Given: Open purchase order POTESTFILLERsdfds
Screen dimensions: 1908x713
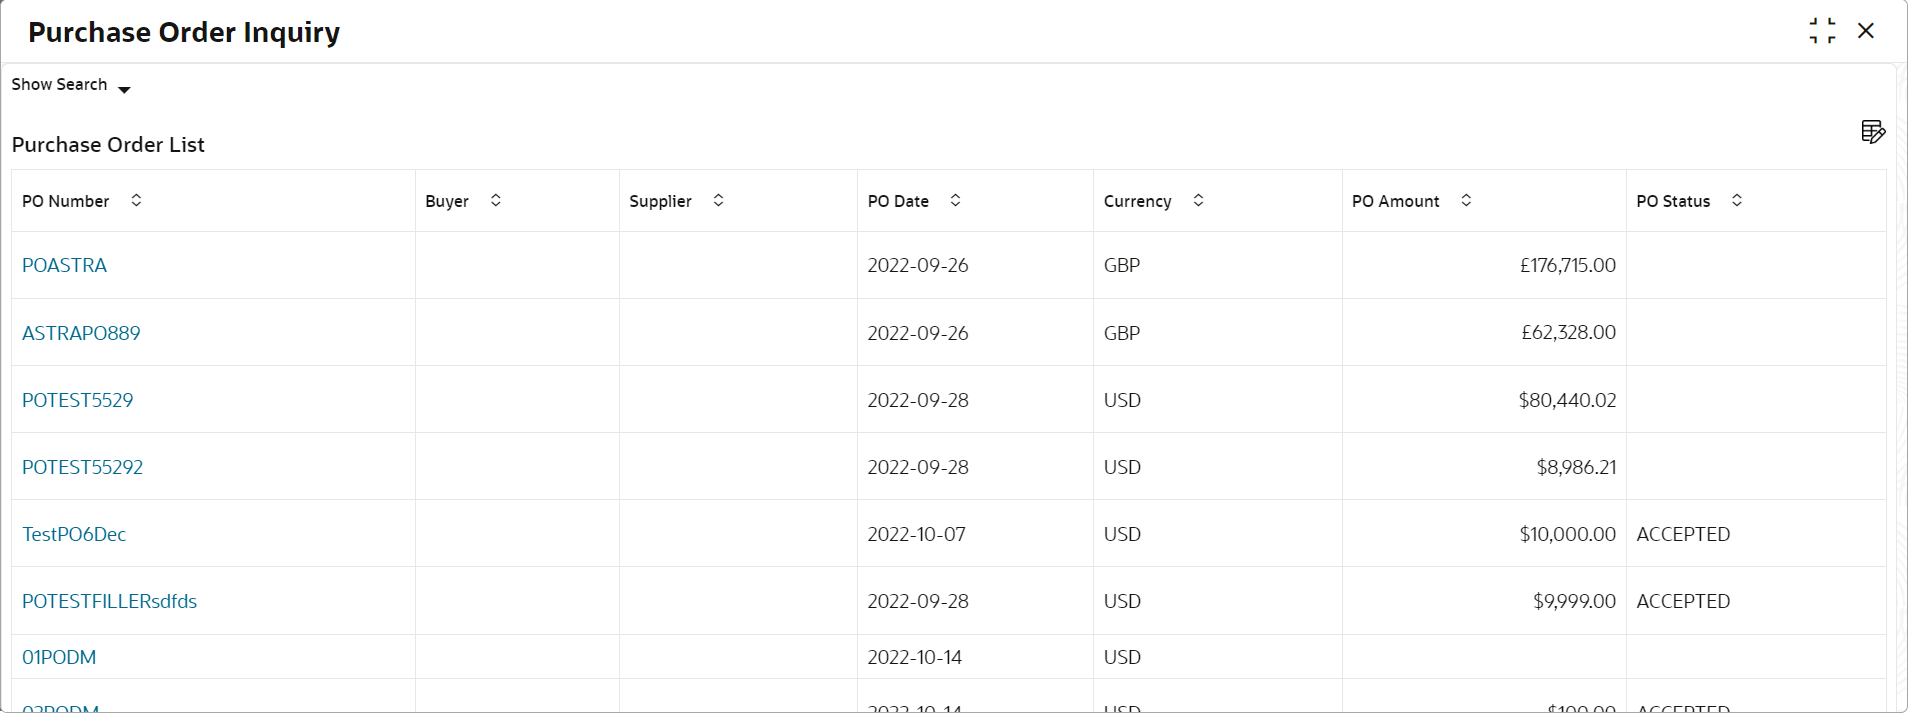Looking at the screenshot, I should point(109,601).
